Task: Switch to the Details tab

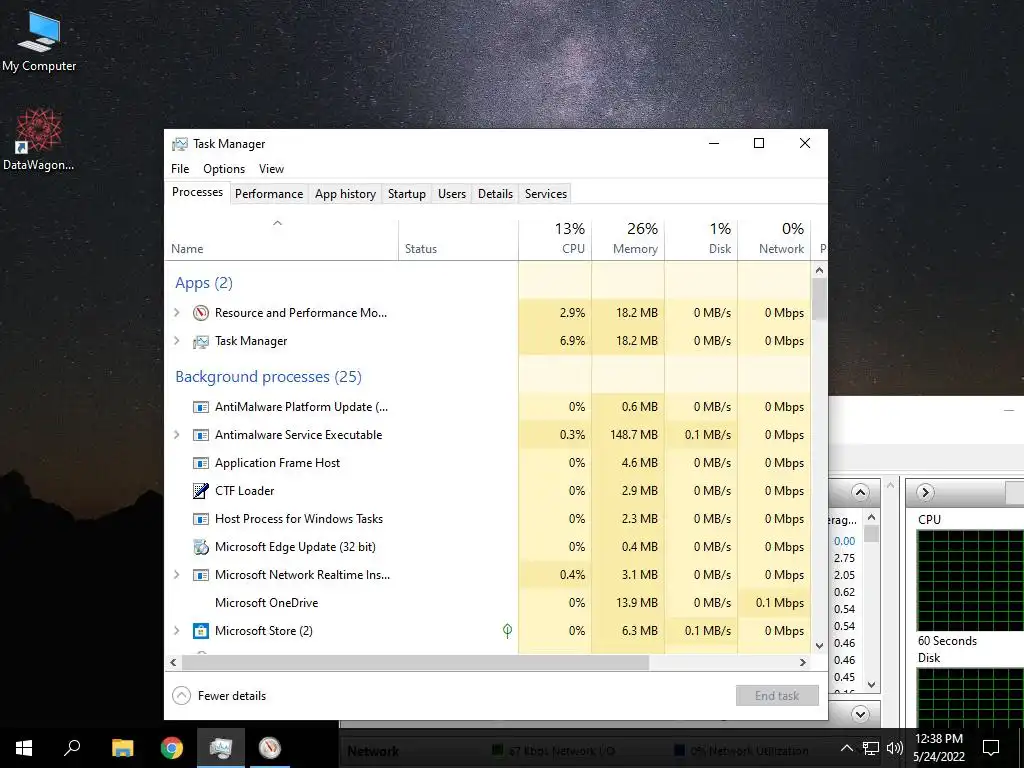Action: click(496, 194)
